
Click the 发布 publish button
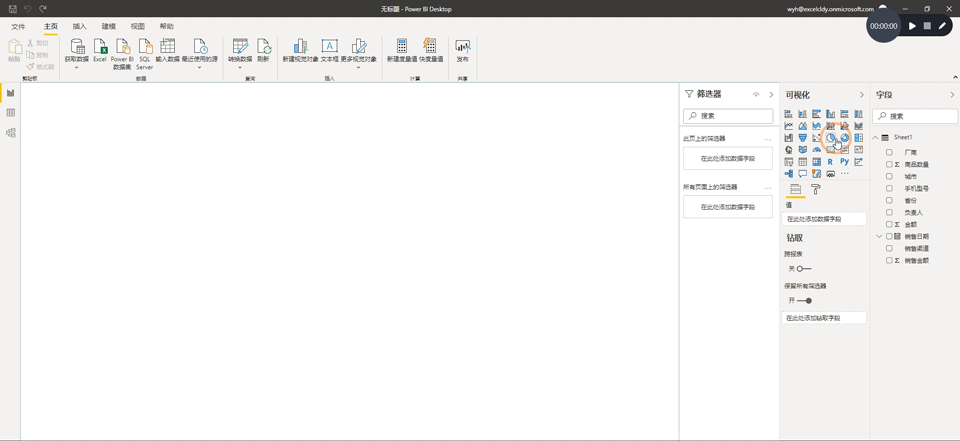(x=462, y=50)
